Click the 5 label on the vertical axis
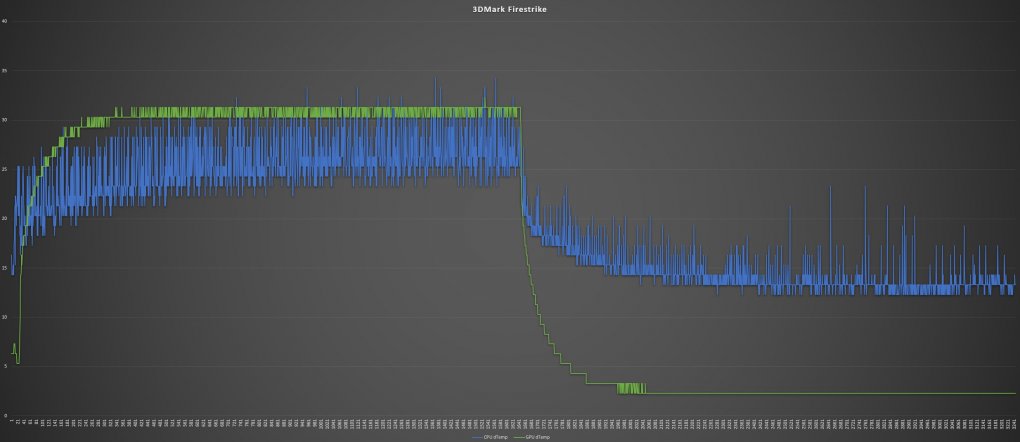The height and width of the screenshot is (442, 1020). (5, 366)
